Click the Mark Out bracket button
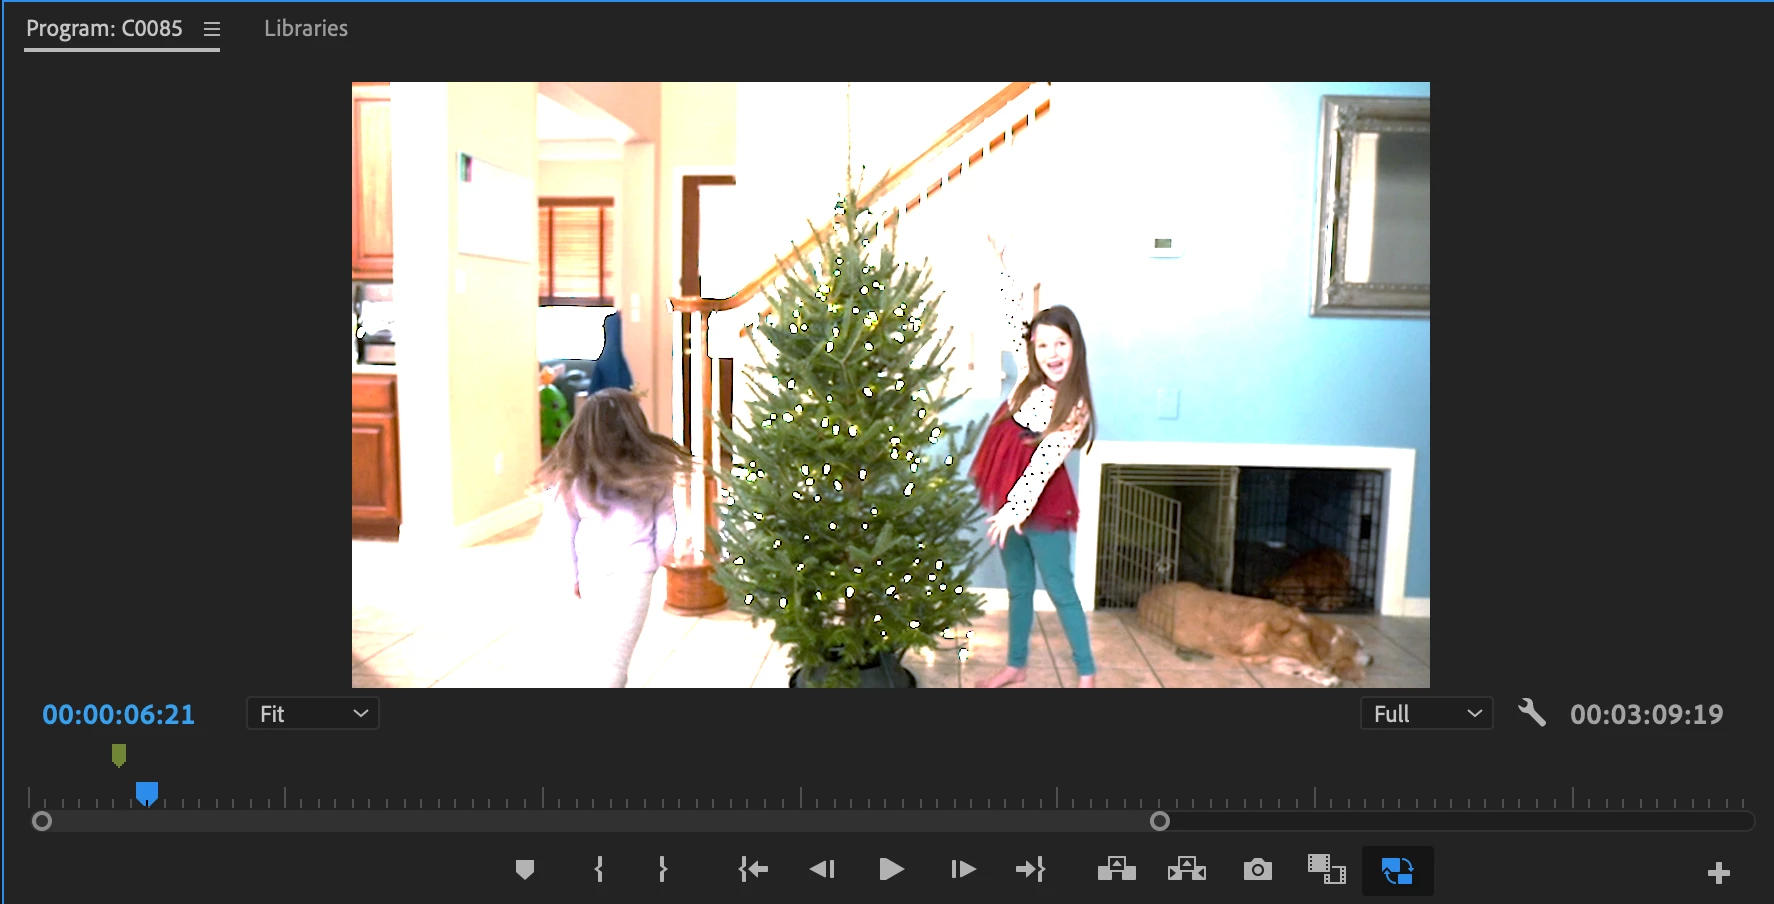The image size is (1774, 904). pyautogui.click(x=663, y=869)
